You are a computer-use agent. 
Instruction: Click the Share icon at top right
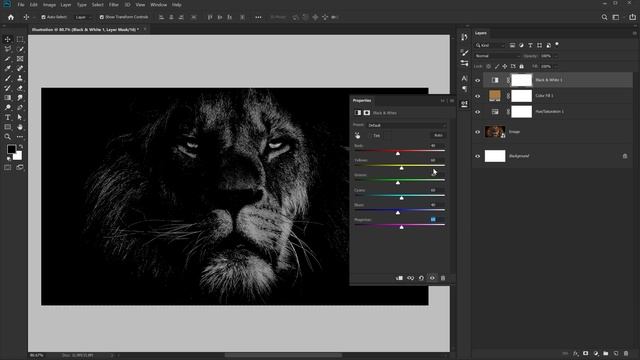(x=632, y=17)
